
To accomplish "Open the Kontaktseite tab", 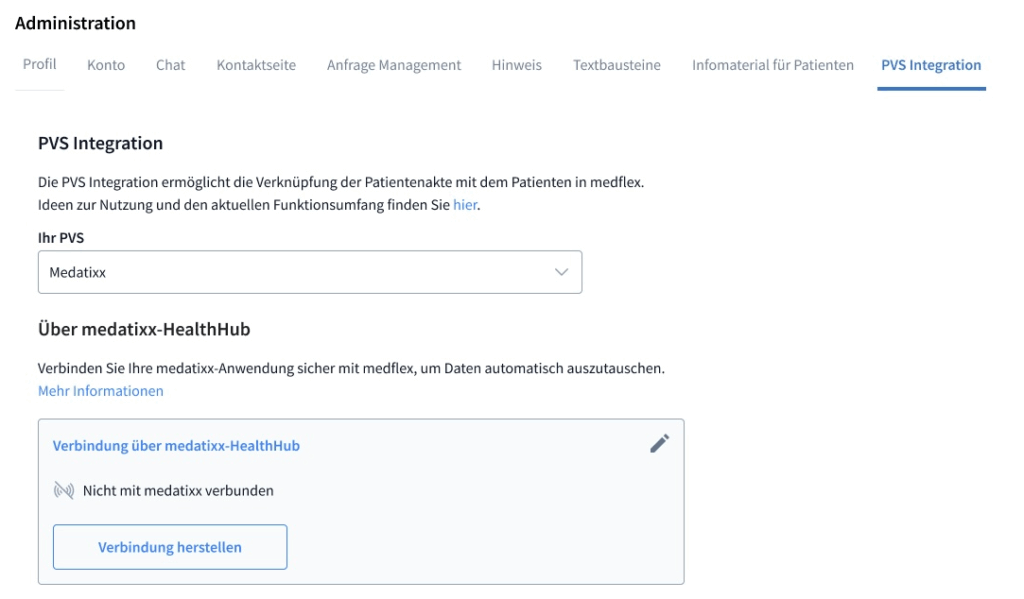I will coord(256,63).
